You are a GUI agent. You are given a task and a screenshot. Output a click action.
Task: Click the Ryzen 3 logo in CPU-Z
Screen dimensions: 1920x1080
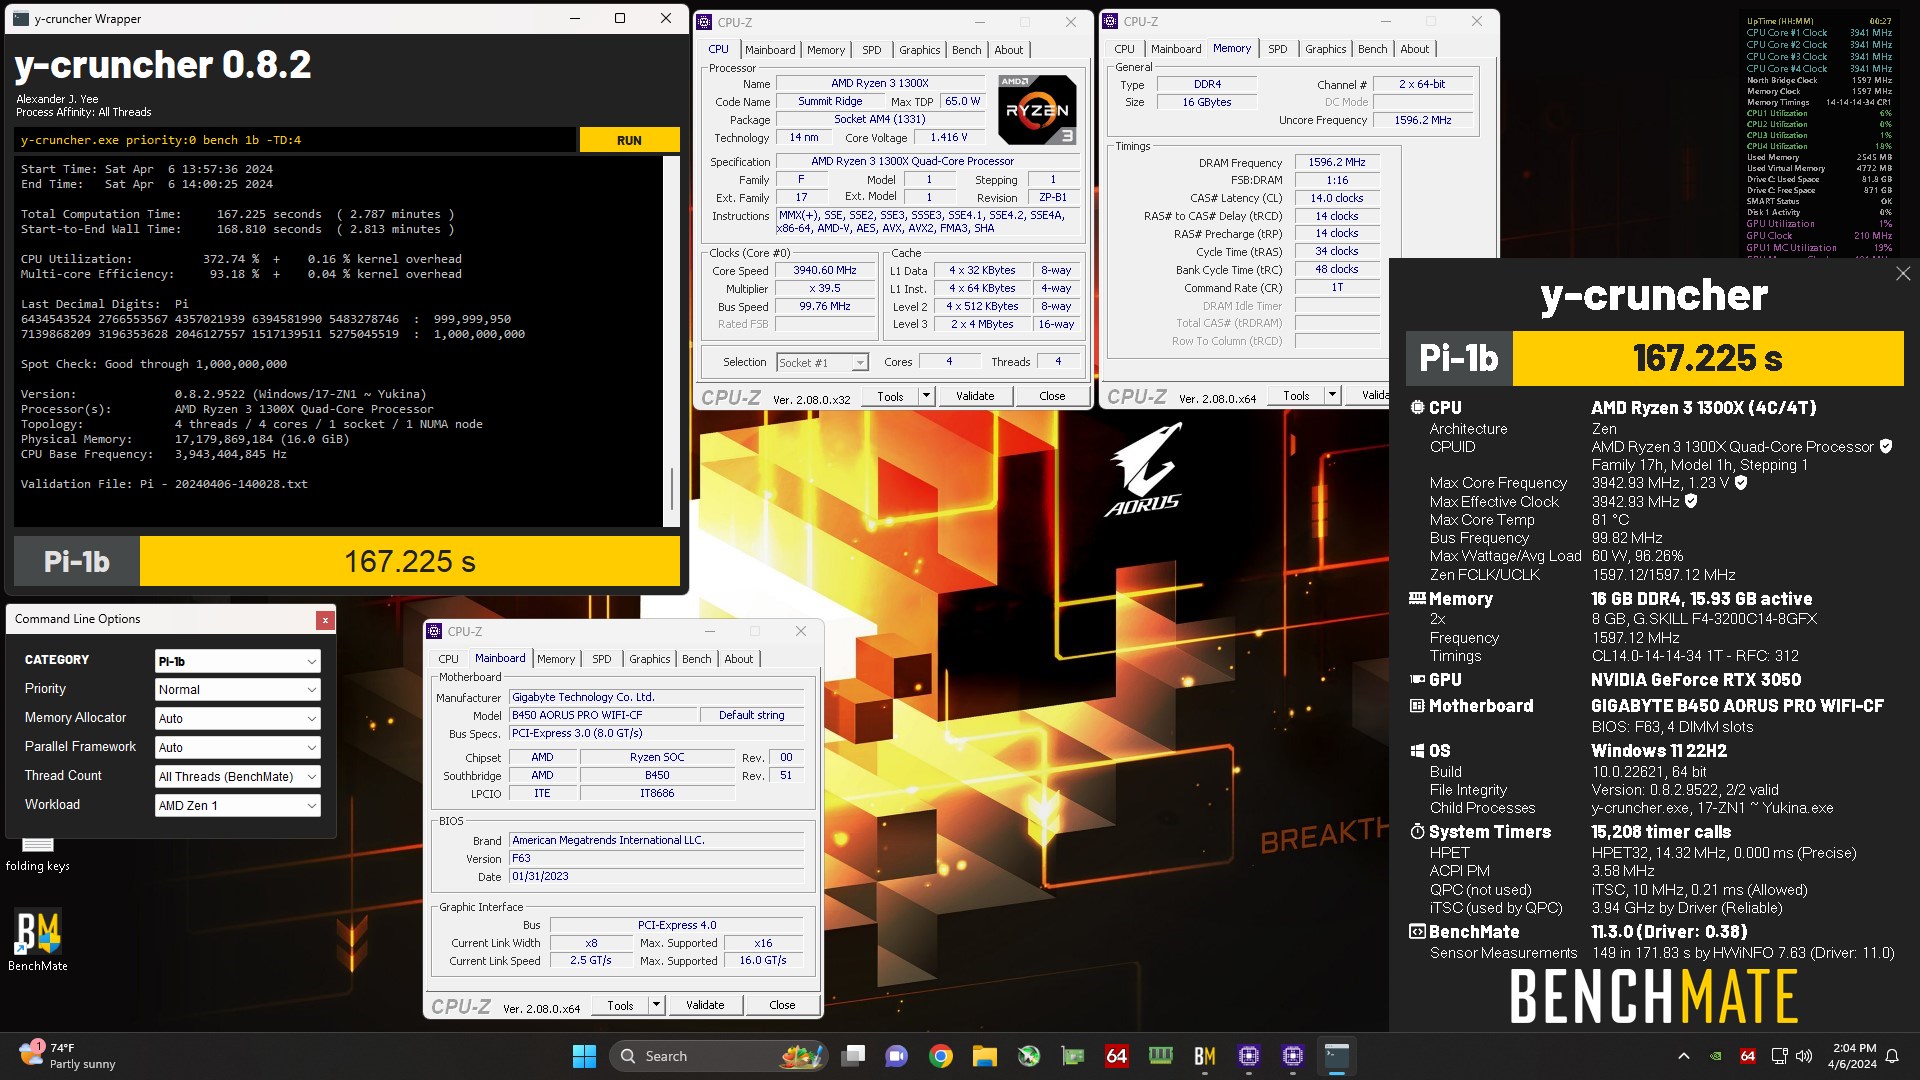point(1037,110)
